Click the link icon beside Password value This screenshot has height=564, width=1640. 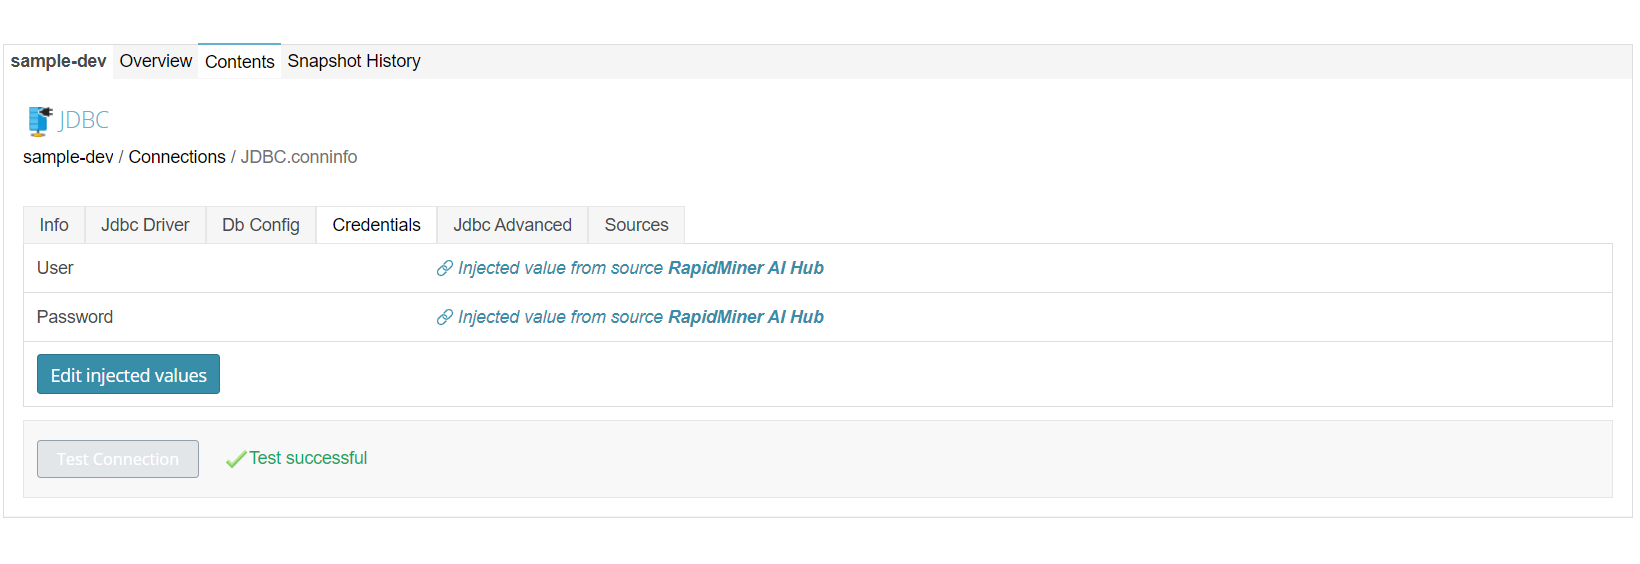pos(445,317)
